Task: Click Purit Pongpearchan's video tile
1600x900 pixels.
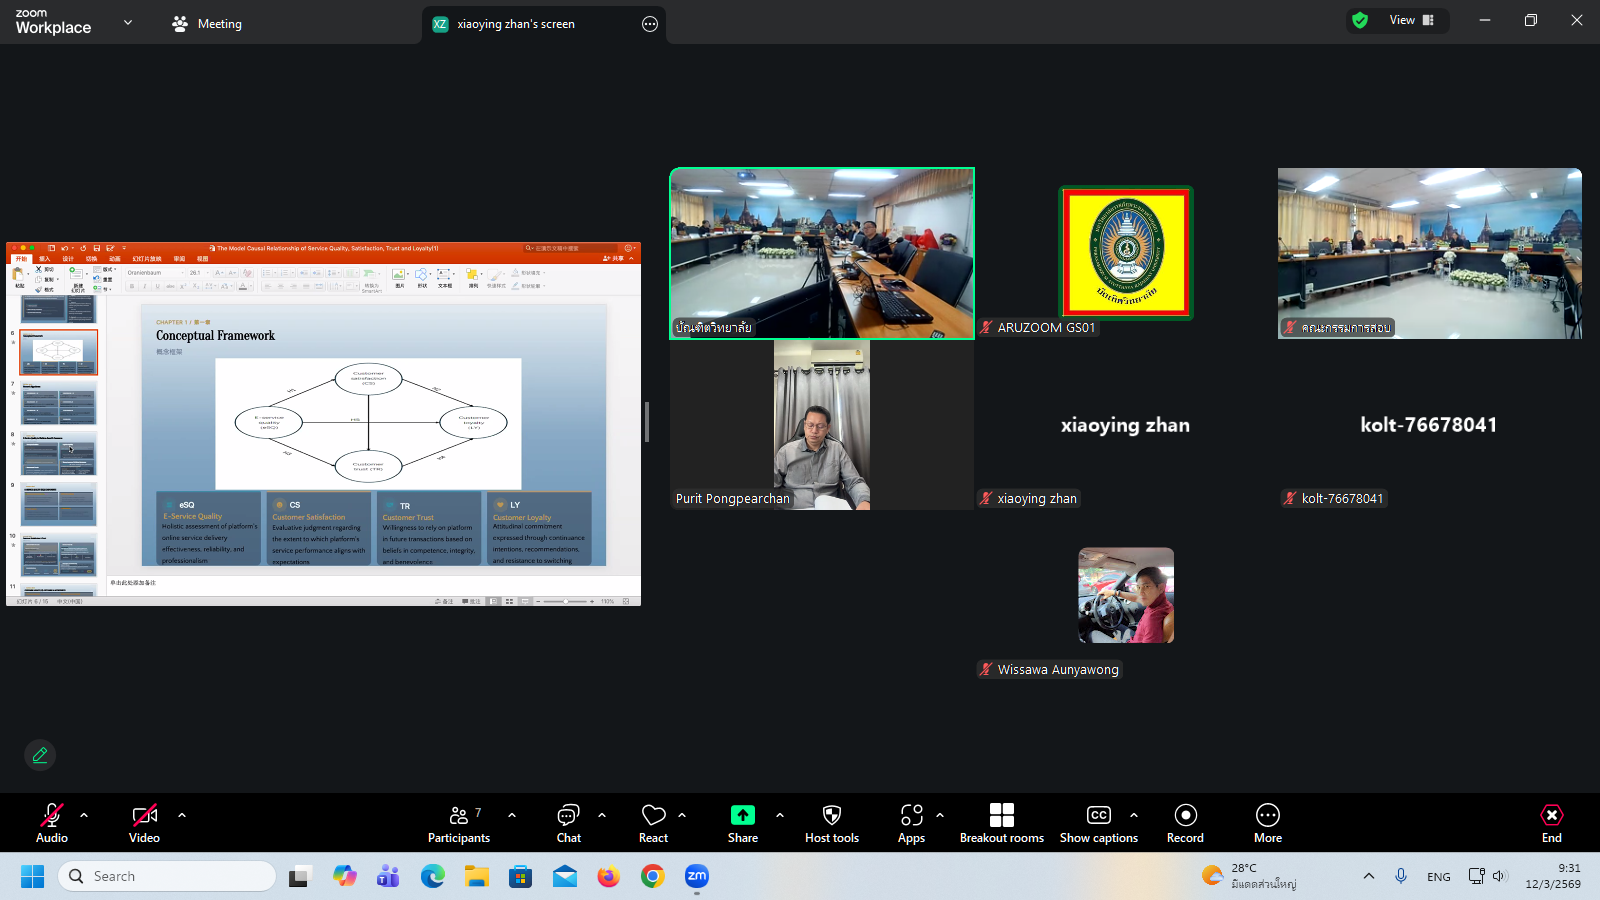Action: coord(821,425)
